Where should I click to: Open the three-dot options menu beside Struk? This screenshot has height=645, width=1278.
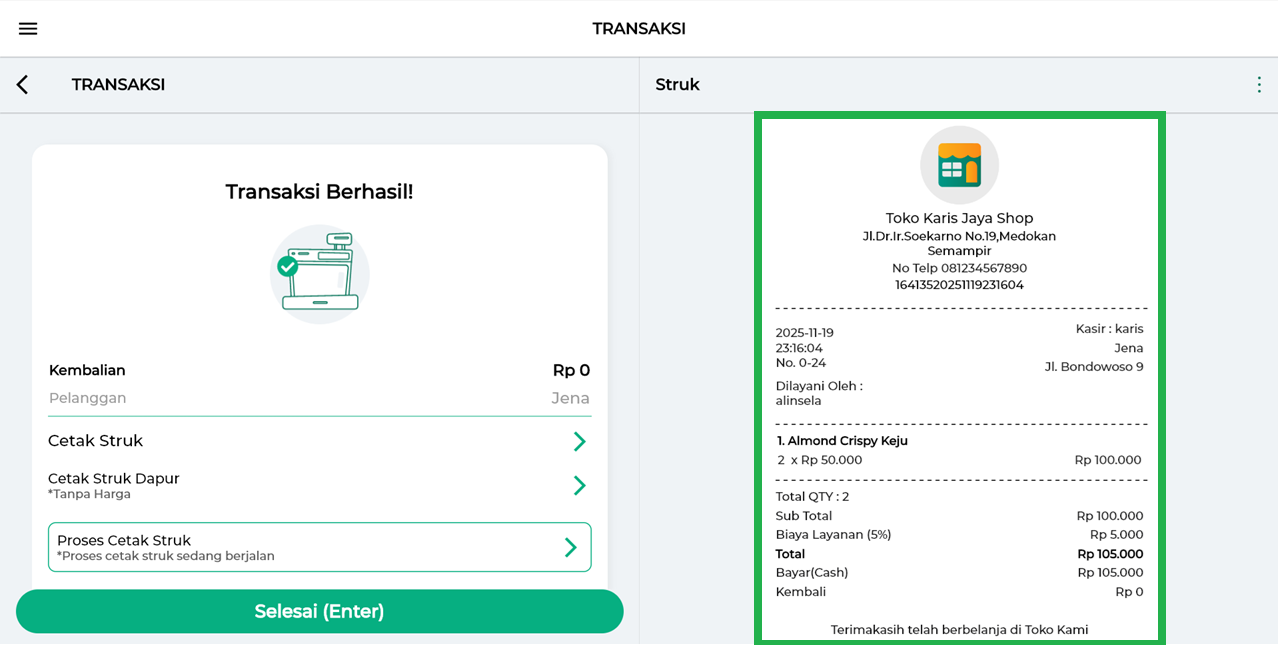tap(1258, 85)
